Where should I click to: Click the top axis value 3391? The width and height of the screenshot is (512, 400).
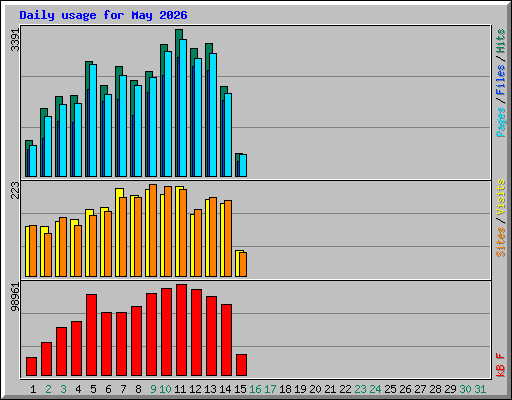click(x=15, y=40)
